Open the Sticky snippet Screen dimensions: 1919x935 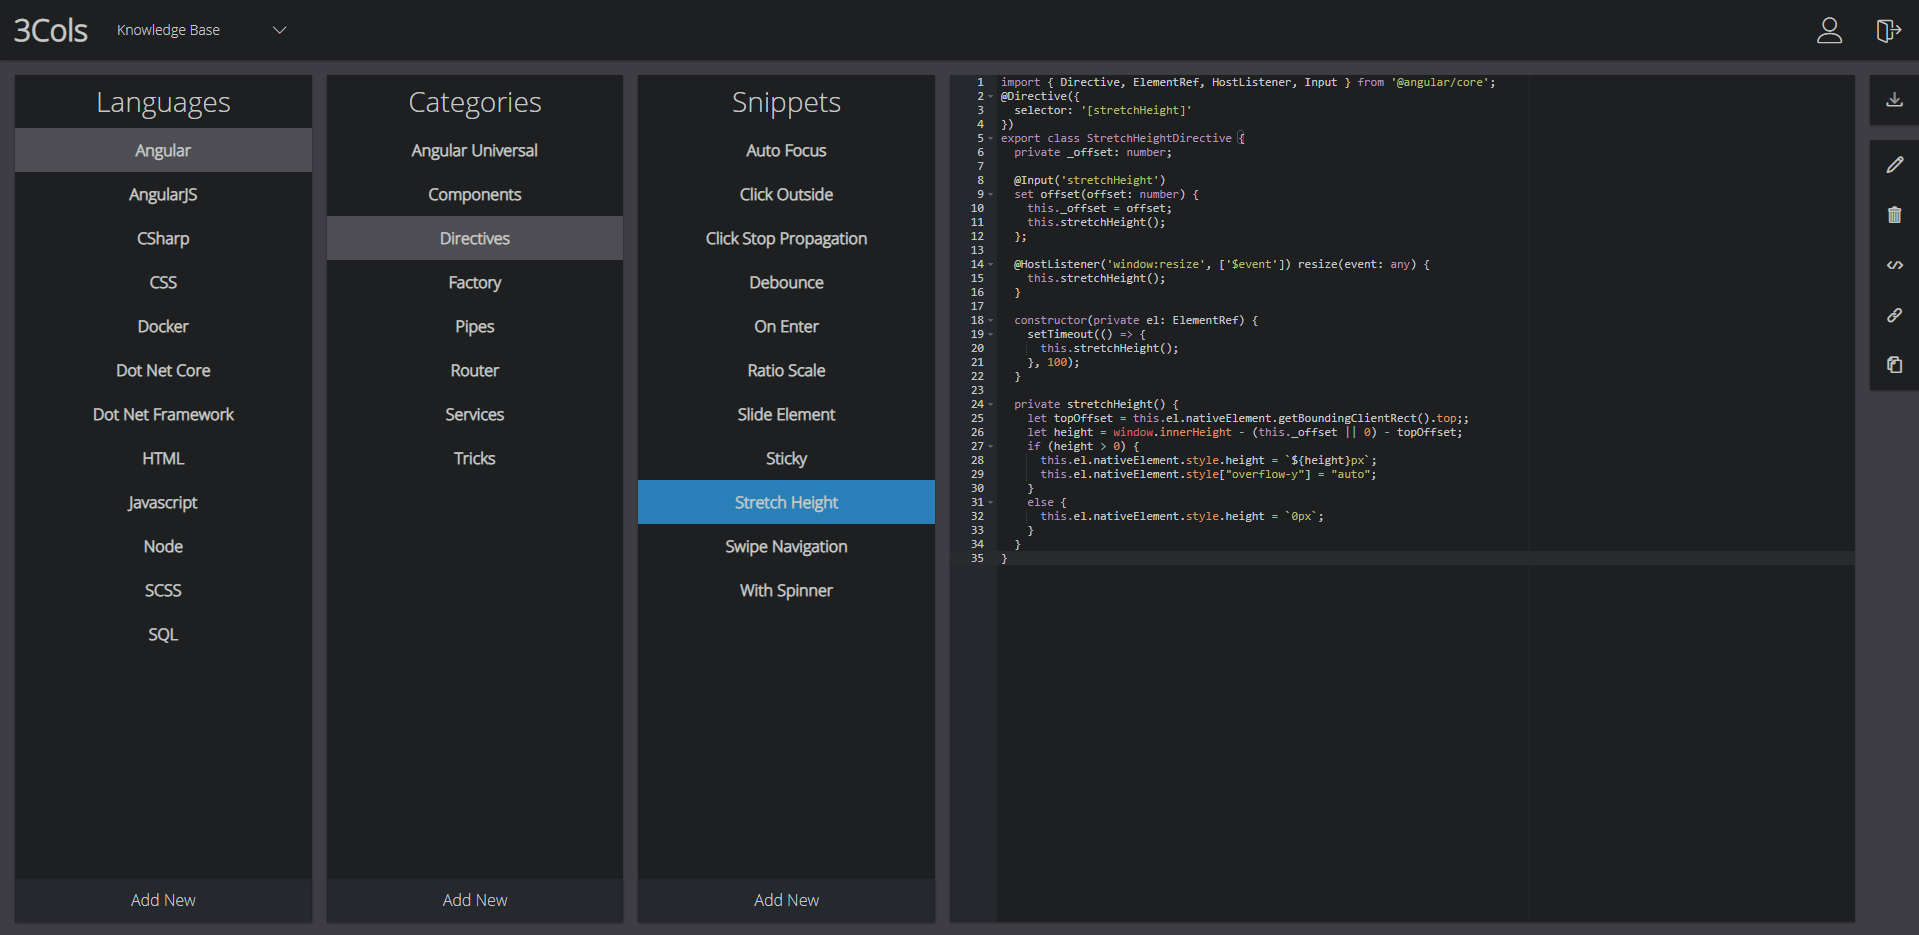[x=786, y=458]
